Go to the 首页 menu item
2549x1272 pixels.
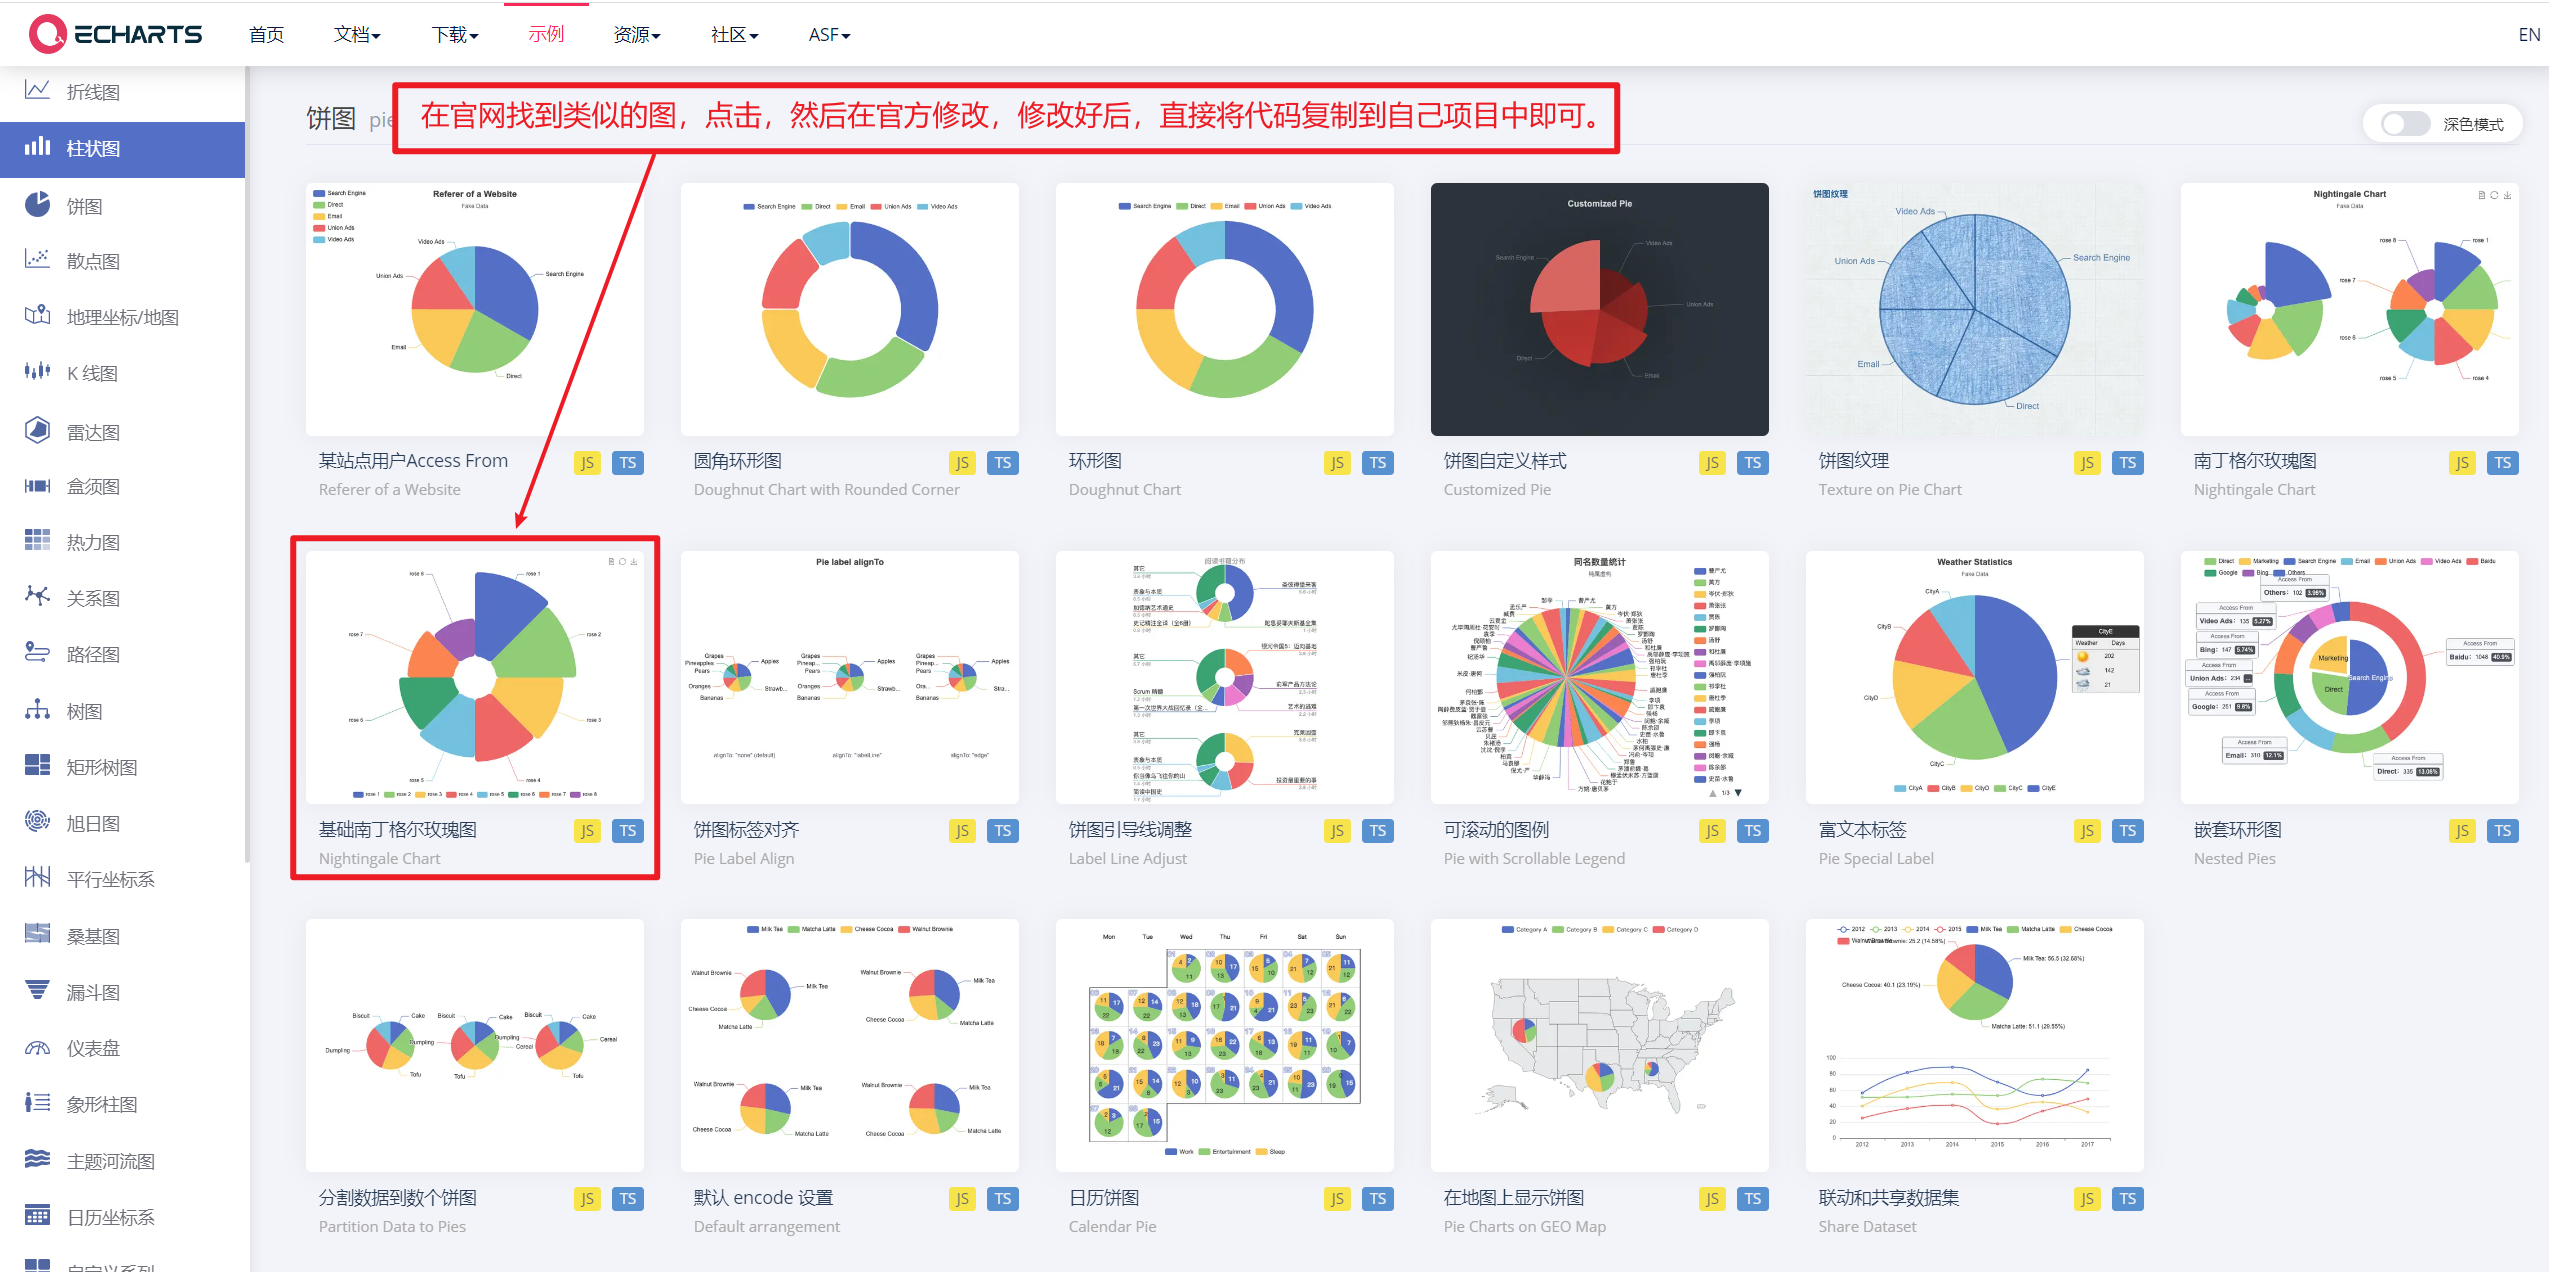point(265,34)
